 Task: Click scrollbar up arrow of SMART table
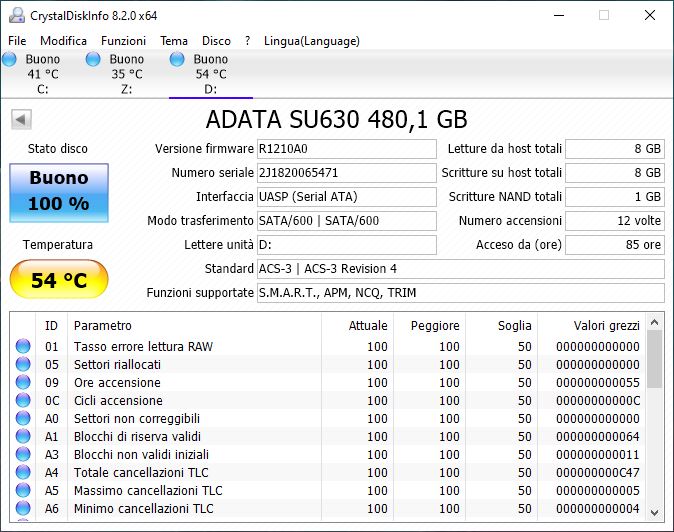[x=655, y=322]
